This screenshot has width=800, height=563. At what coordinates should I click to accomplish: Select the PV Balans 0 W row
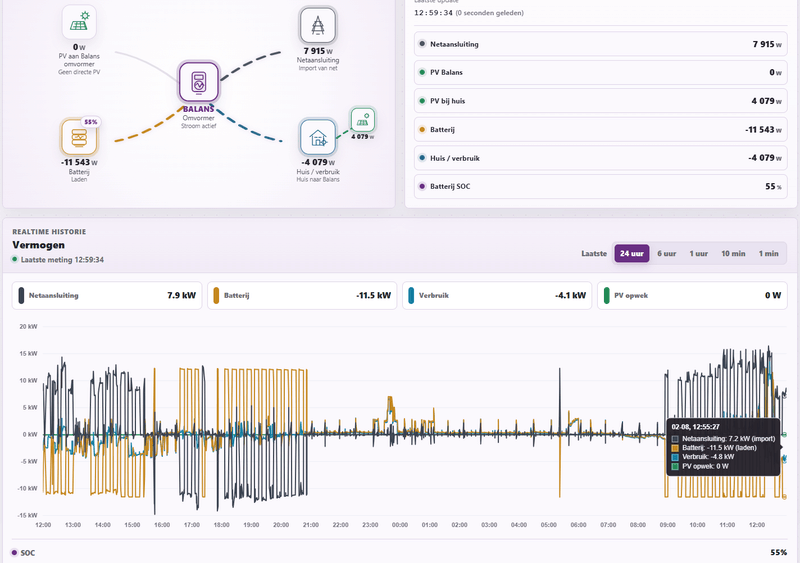click(x=601, y=72)
